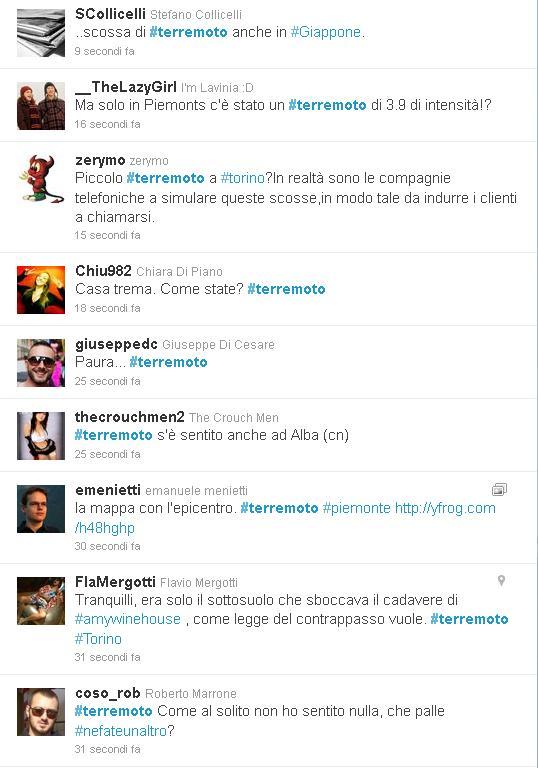538x768 pixels.
Task: Open coso_rob's profile photo
Action: coord(41,712)
